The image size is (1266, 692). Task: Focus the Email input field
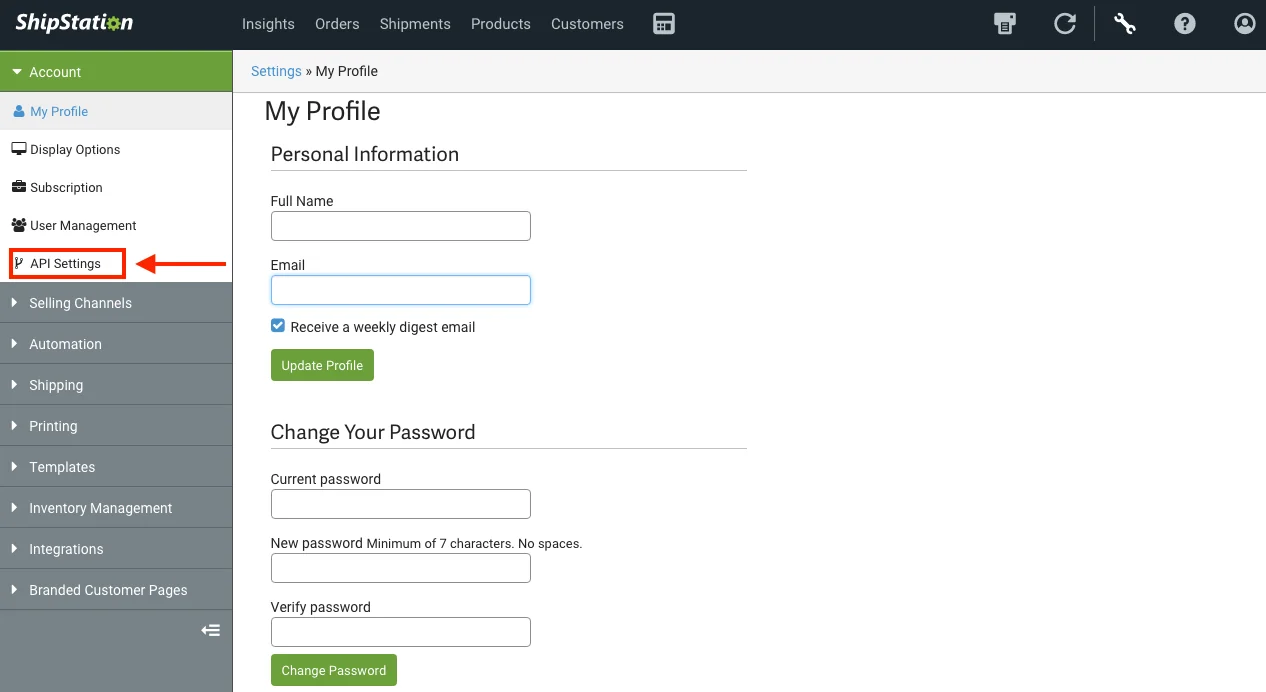tap(401, 290)
